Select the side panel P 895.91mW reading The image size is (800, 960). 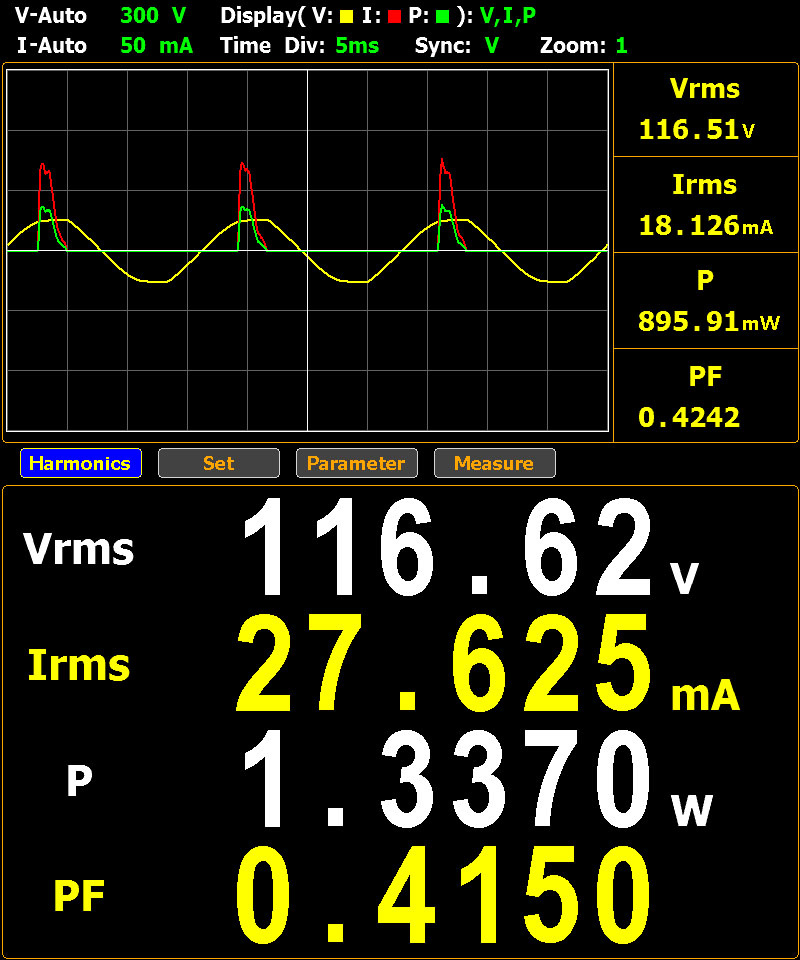(705, 301)
